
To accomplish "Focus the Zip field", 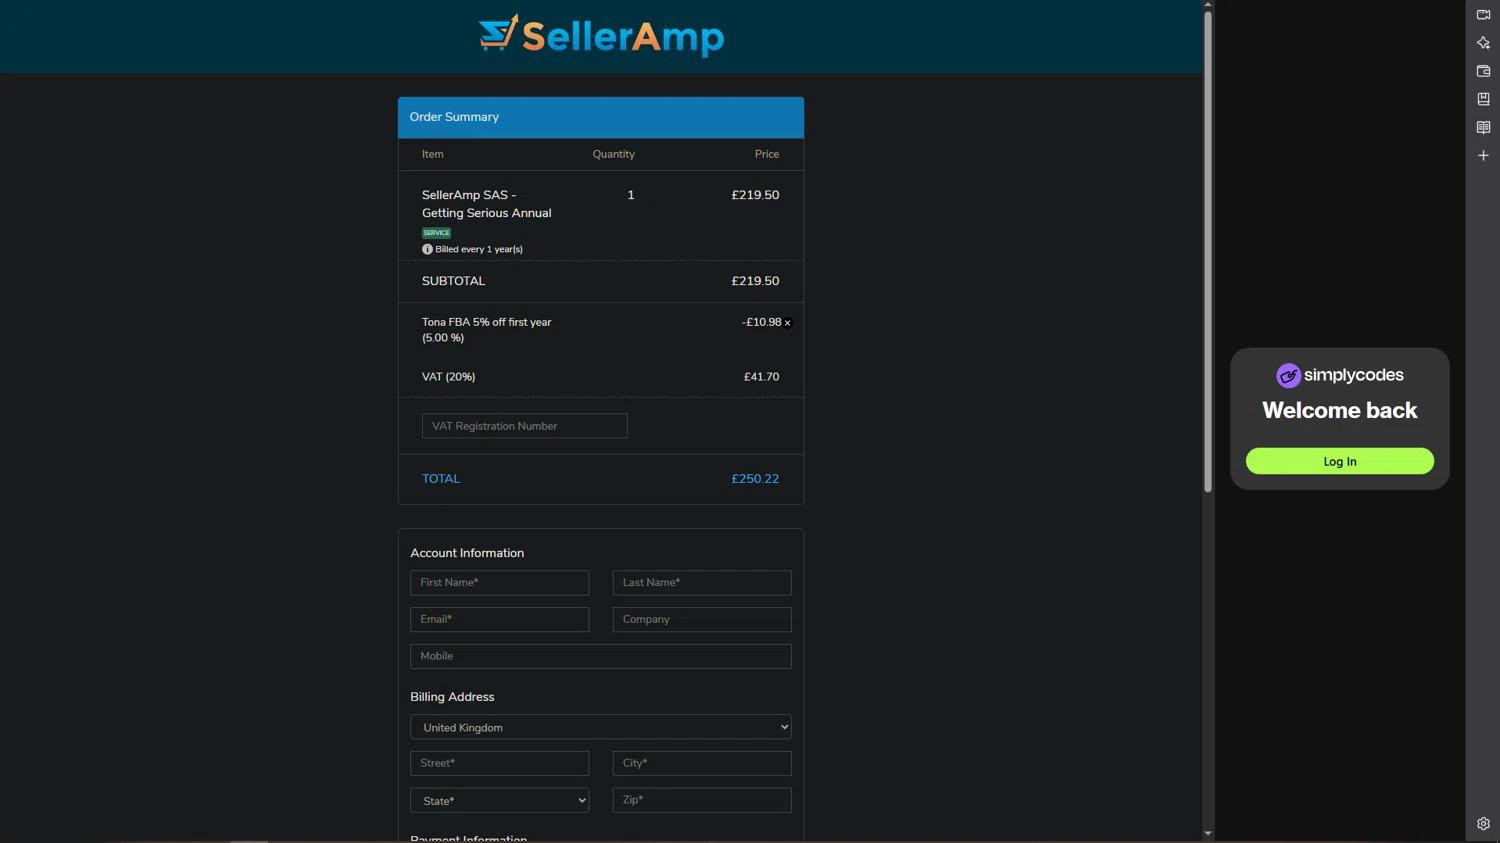I will pos(702,800).
